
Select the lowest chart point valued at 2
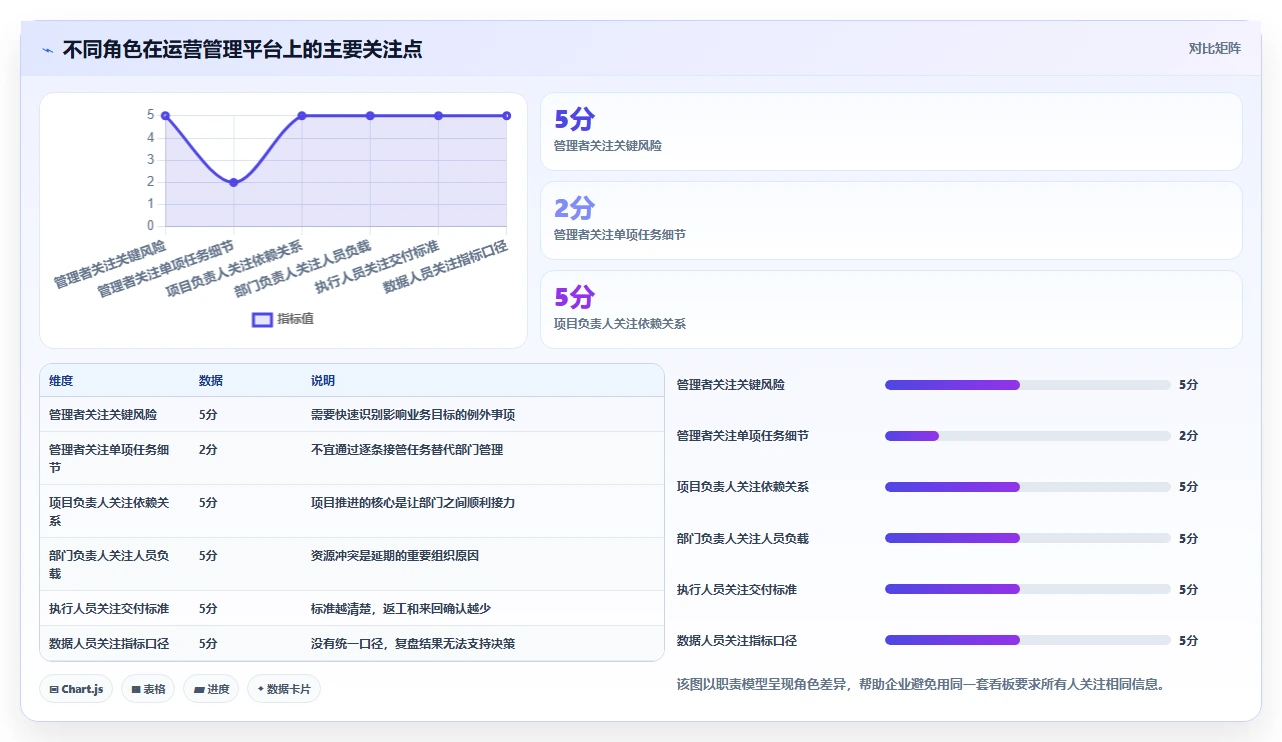pos(234,182)
